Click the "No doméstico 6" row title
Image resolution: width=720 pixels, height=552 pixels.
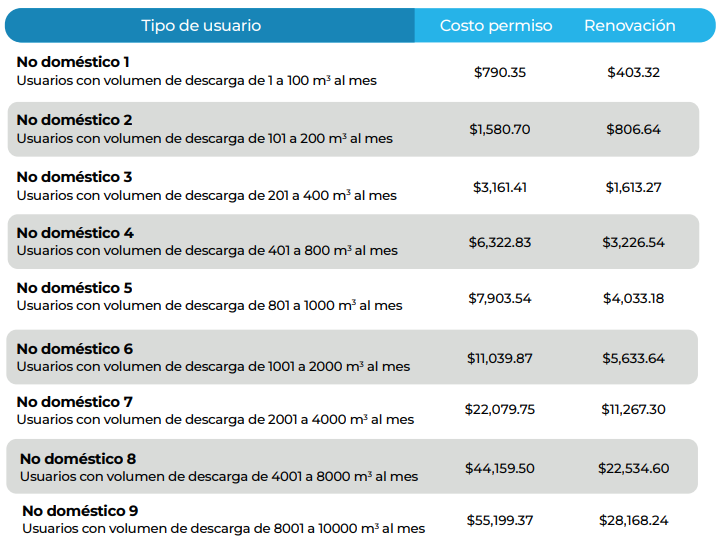tap(75, 349)
